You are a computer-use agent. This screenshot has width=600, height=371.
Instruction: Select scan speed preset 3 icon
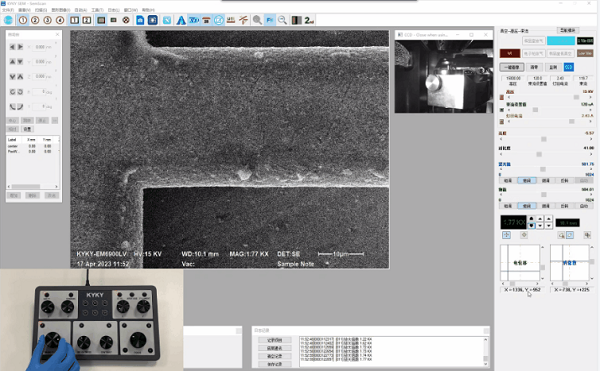coord(47,20)
